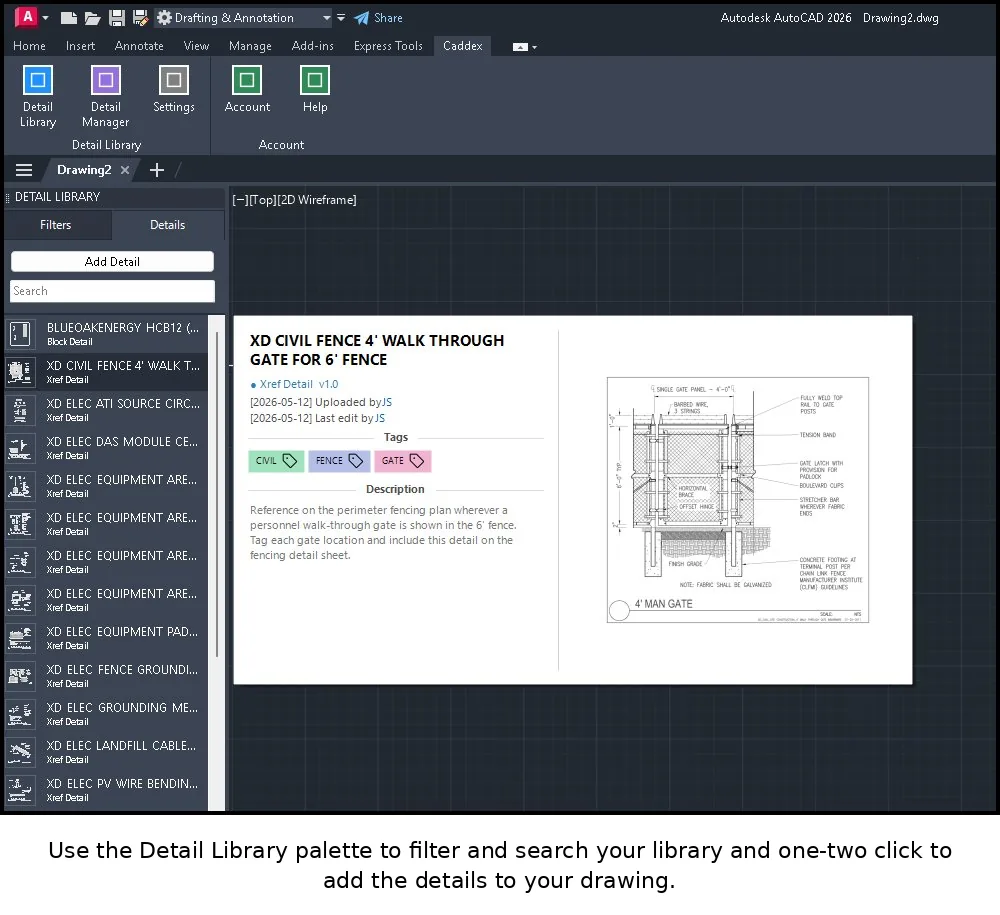
Task: Click the Save As quick access icon
Action: (x=140, y=18)
